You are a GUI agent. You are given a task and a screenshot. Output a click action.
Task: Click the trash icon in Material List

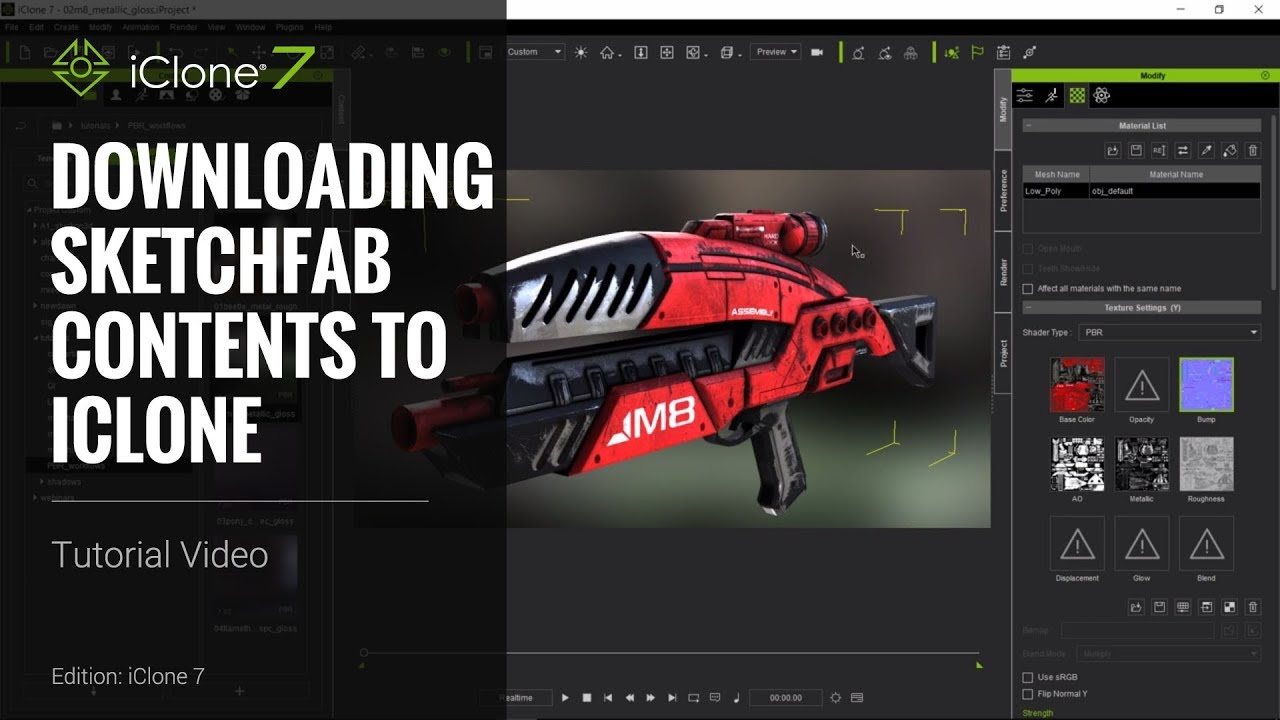pos(1253,150)
